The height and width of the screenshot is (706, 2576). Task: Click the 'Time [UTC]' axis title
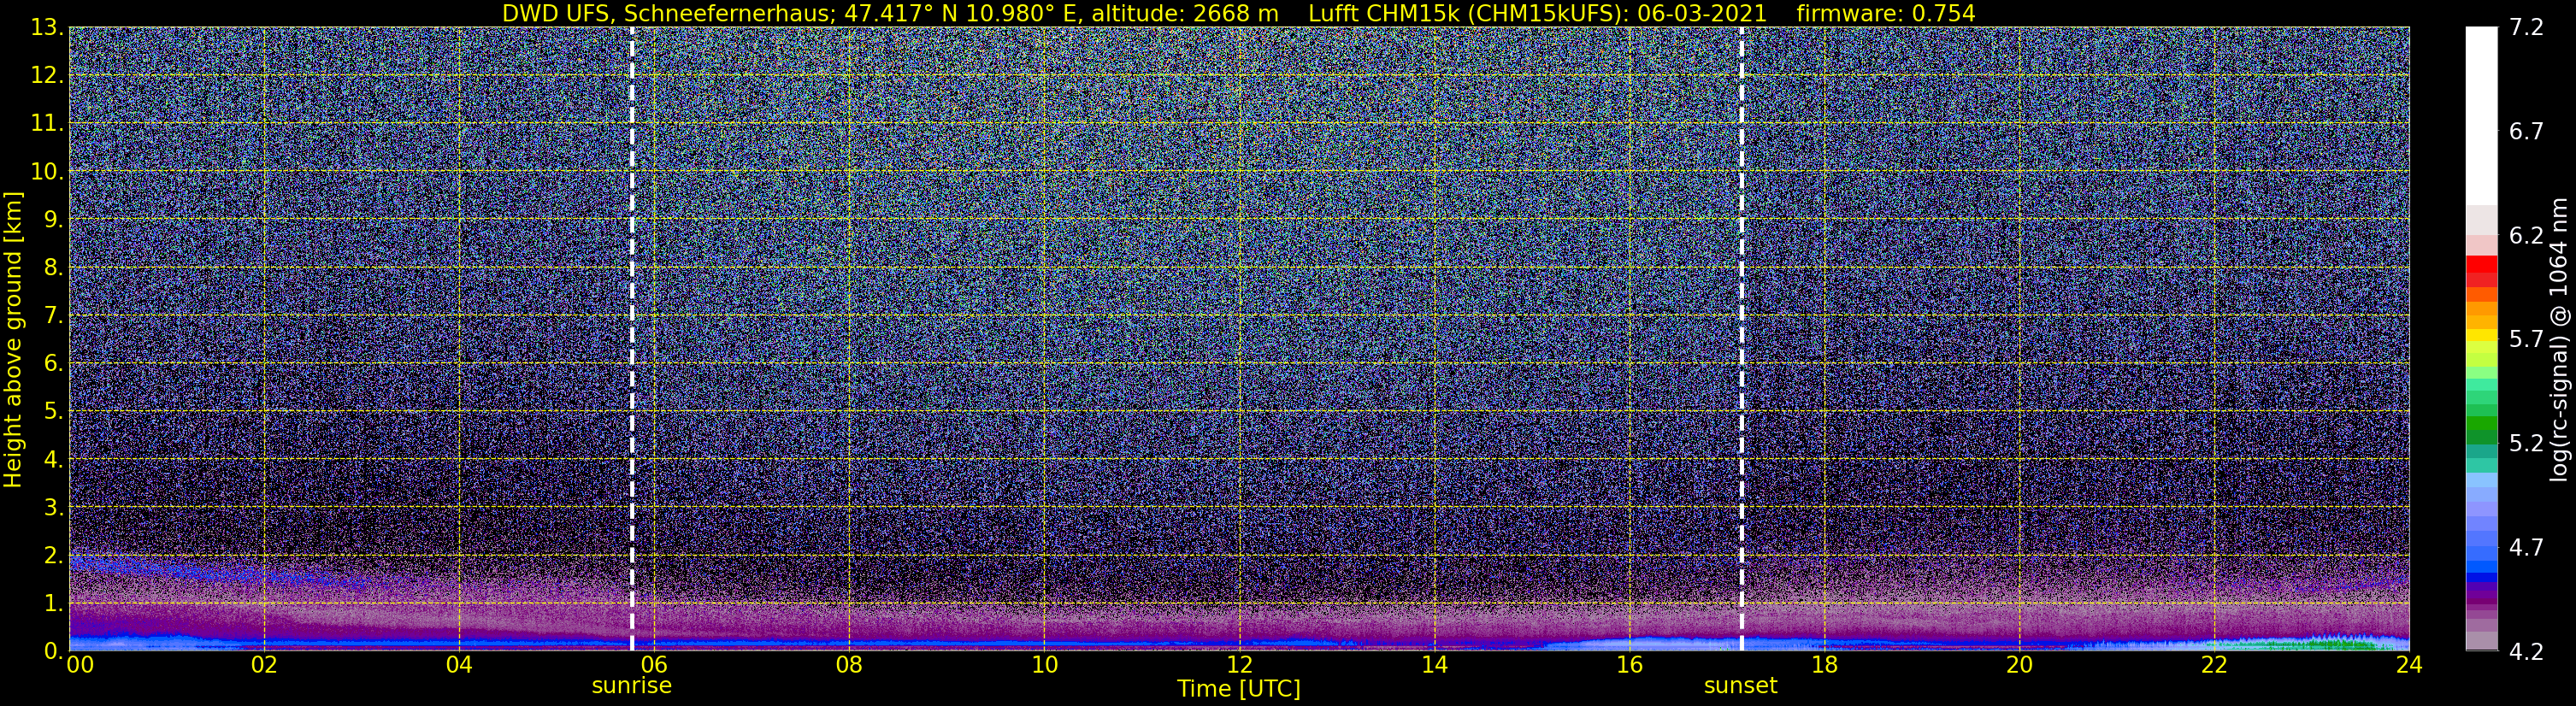pos(1239,689)
